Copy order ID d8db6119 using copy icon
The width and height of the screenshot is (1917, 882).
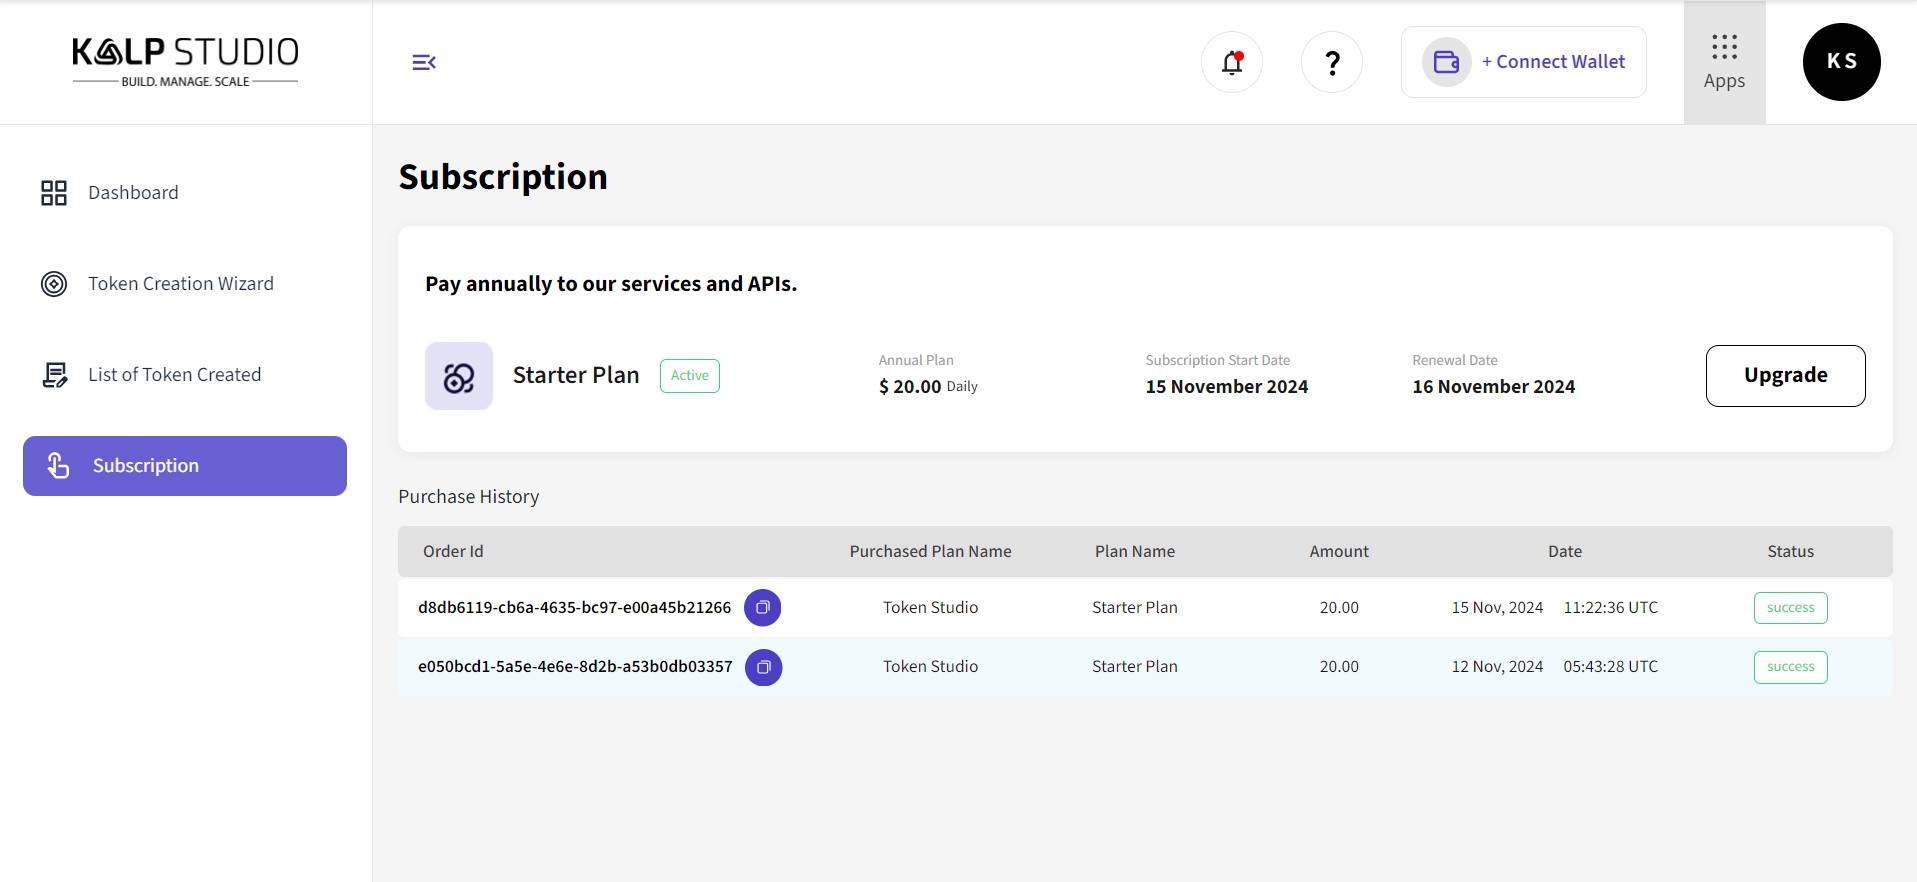click(763, 608)
